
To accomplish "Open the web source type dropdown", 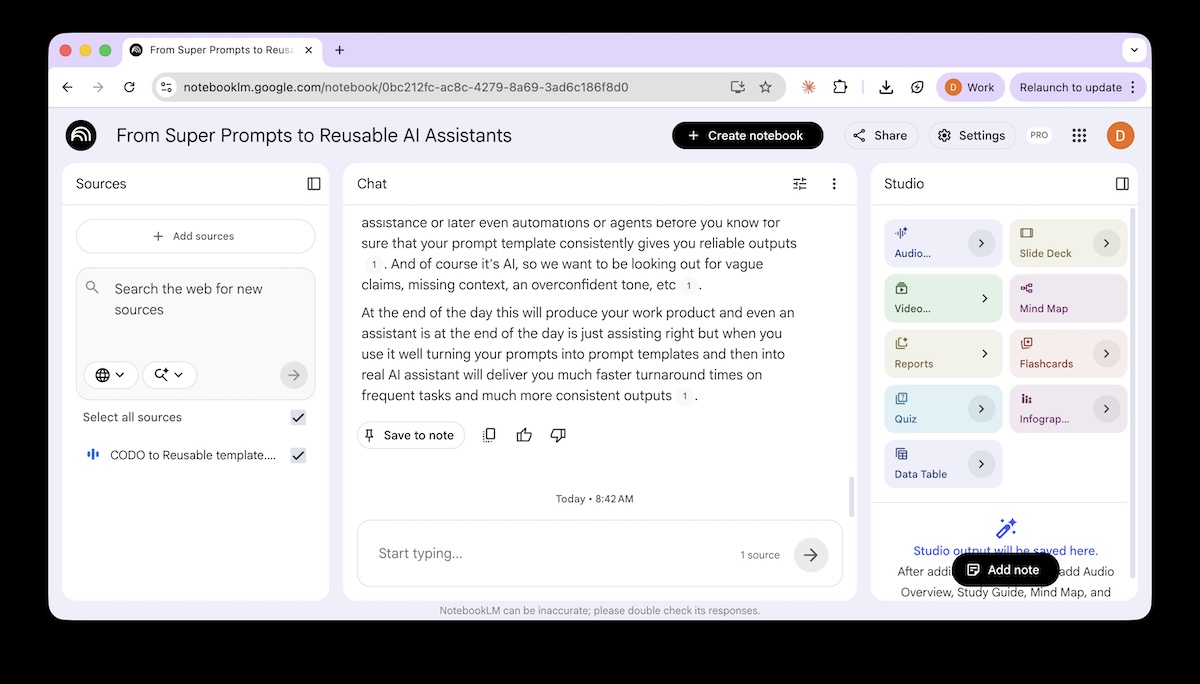I will tap(110, 375).
